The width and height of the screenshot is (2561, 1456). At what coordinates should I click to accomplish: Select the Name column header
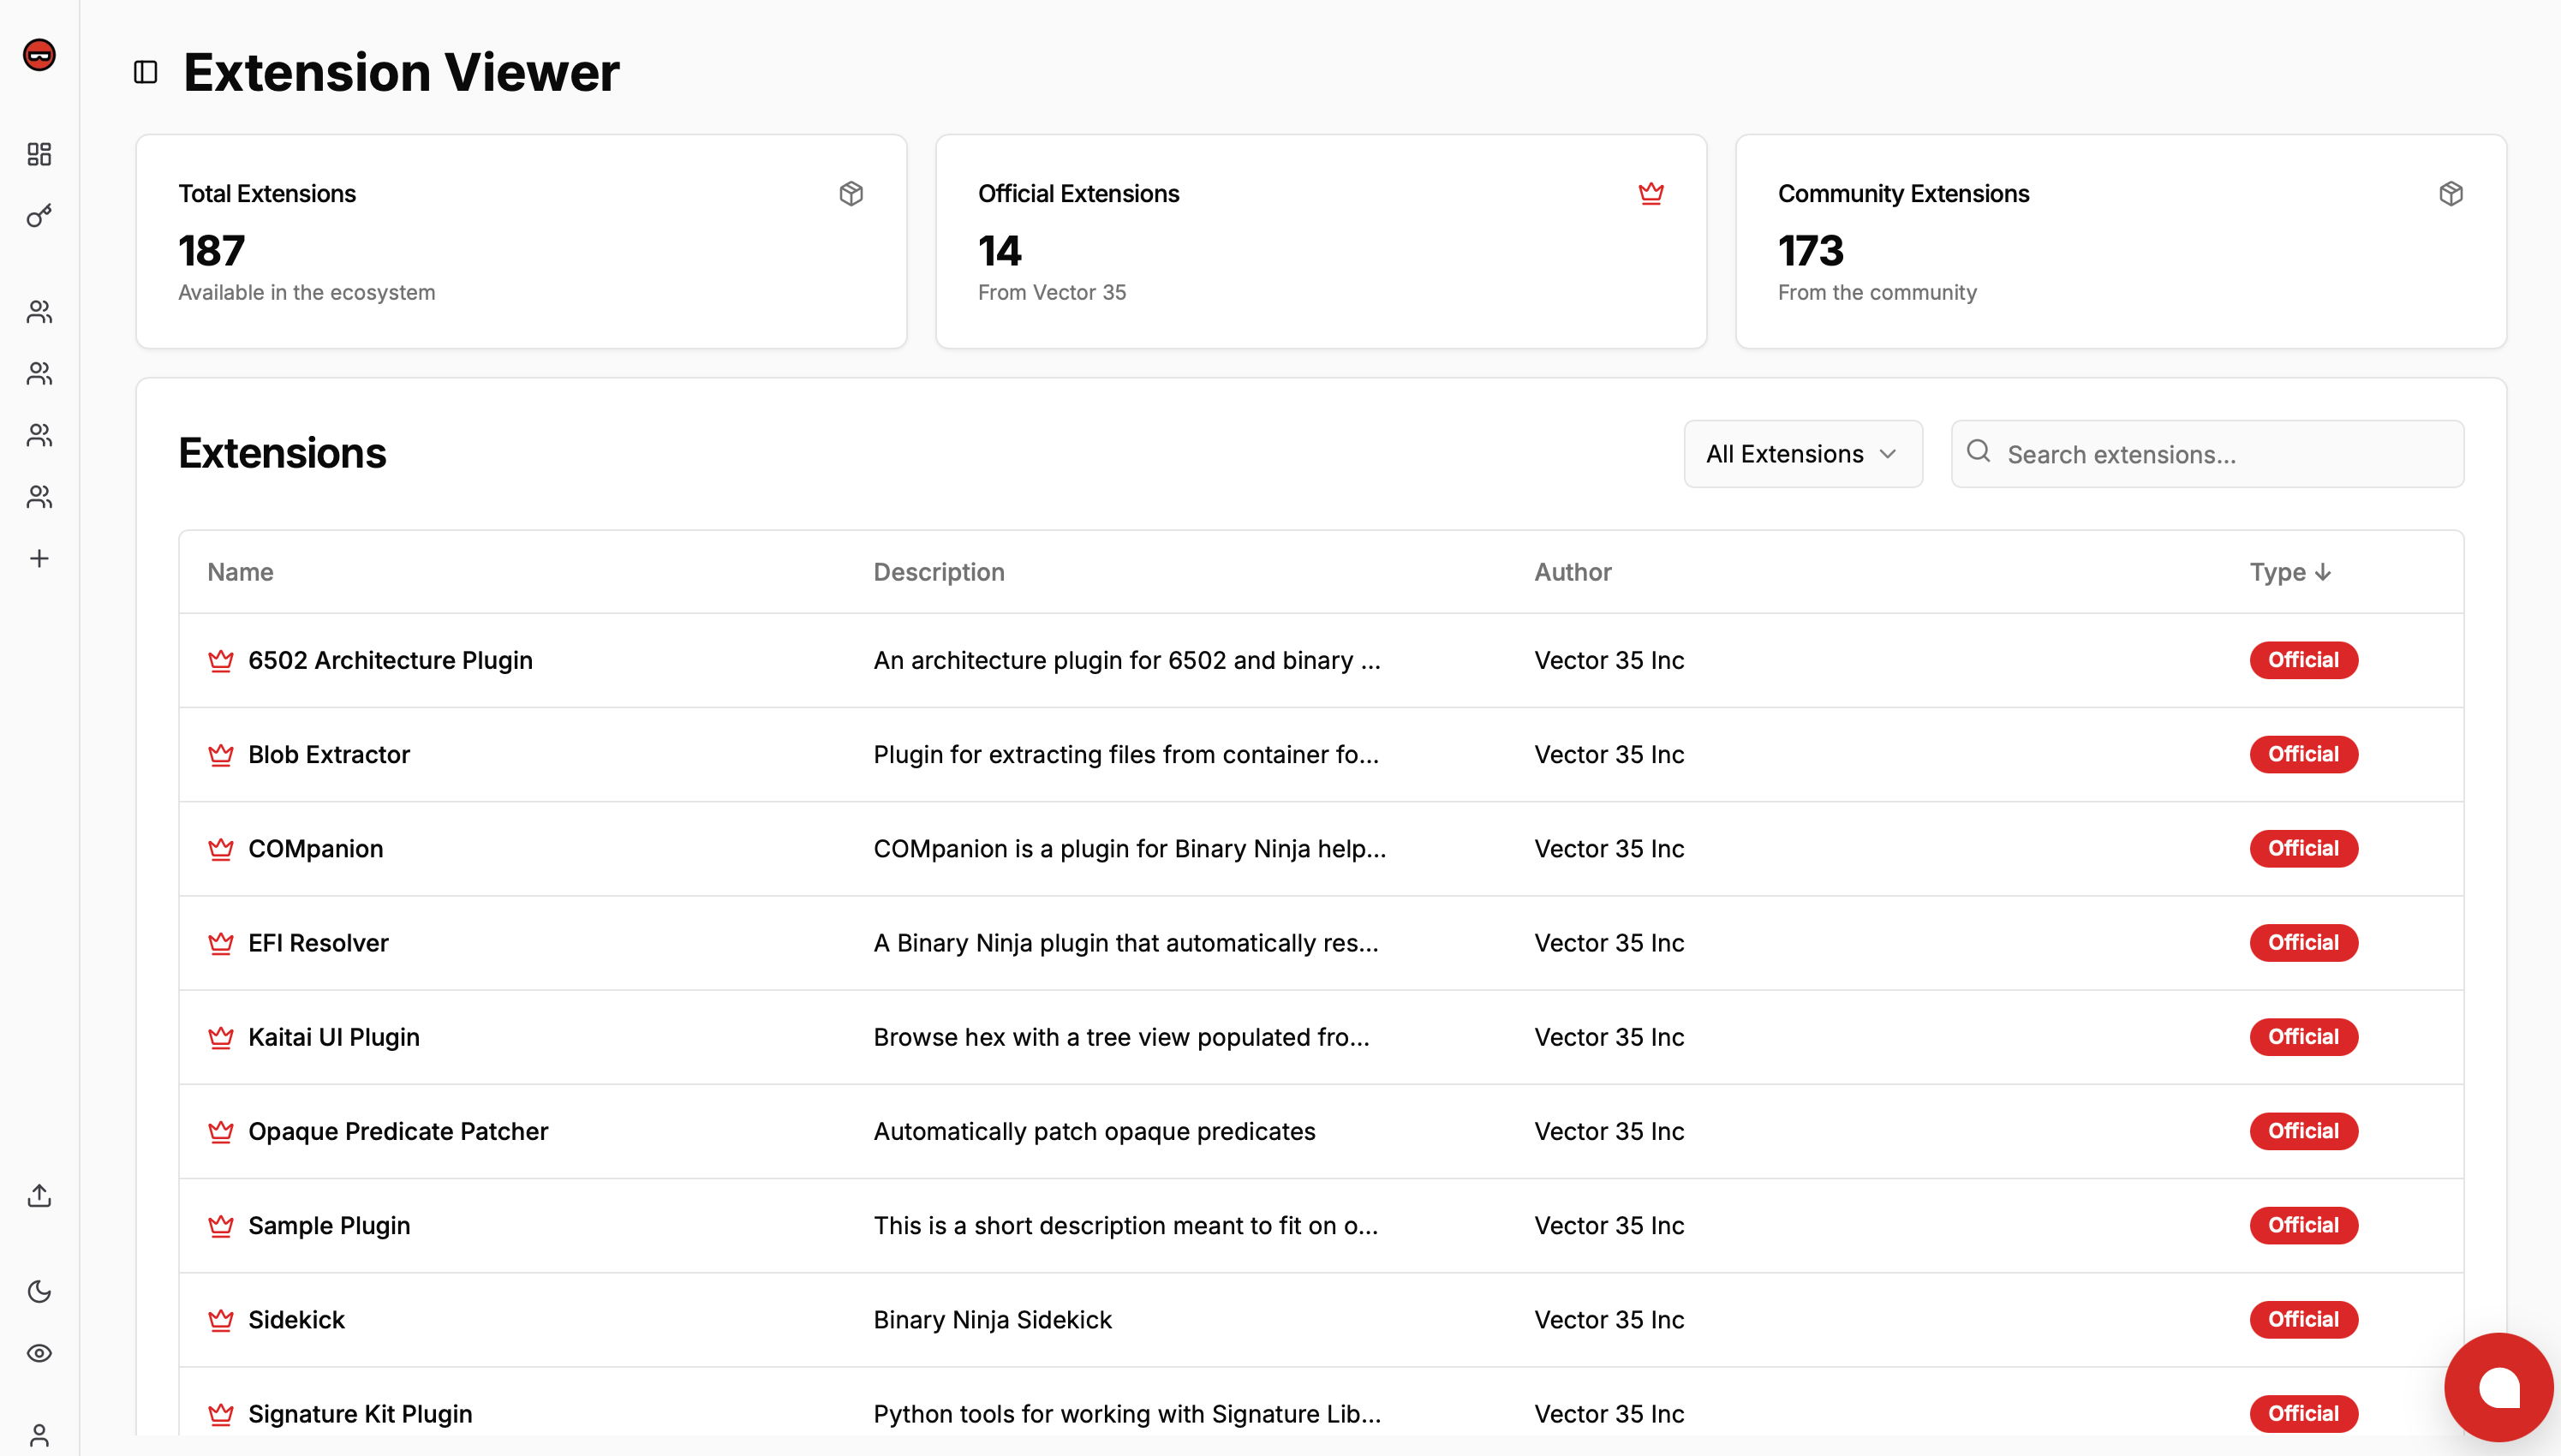pos(240,571)
